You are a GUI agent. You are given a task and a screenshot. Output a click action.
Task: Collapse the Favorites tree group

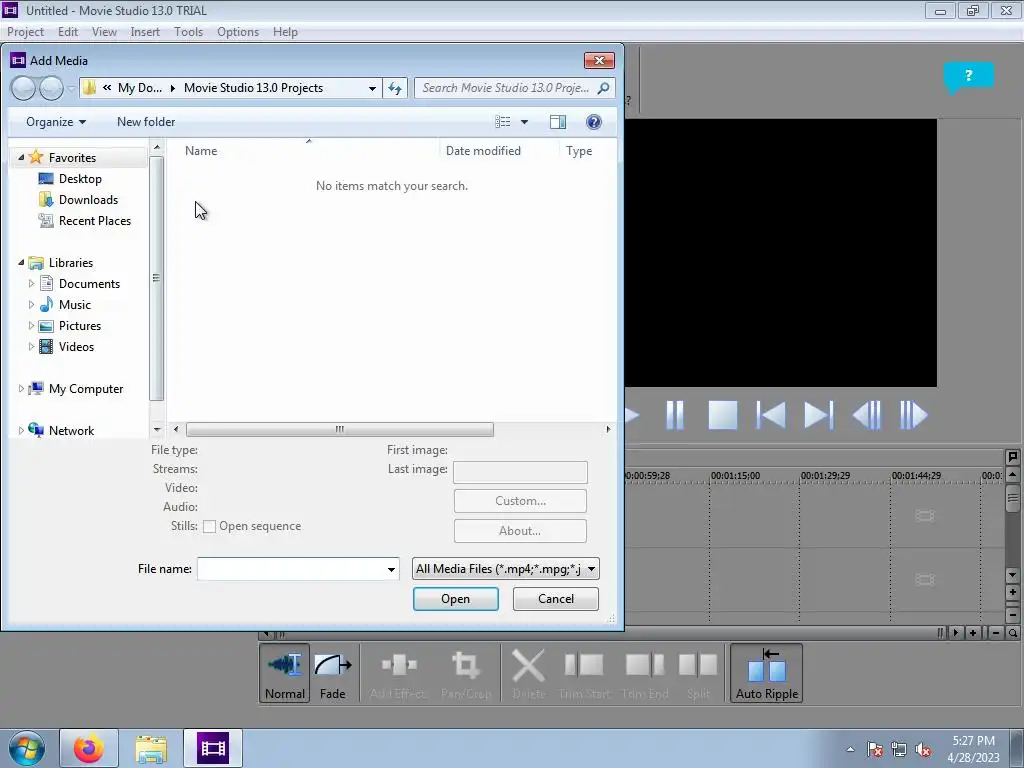coord(21,157)
